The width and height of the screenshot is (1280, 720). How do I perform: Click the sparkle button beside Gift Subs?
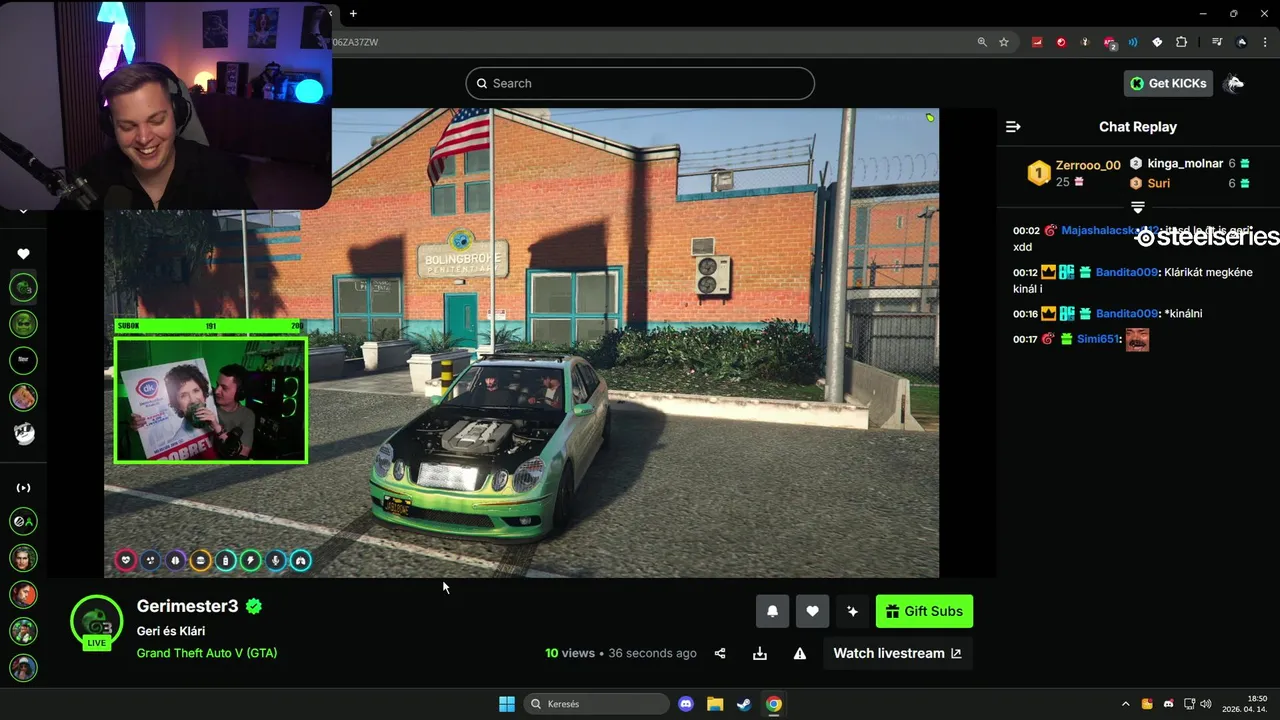(x=852, y=611)
